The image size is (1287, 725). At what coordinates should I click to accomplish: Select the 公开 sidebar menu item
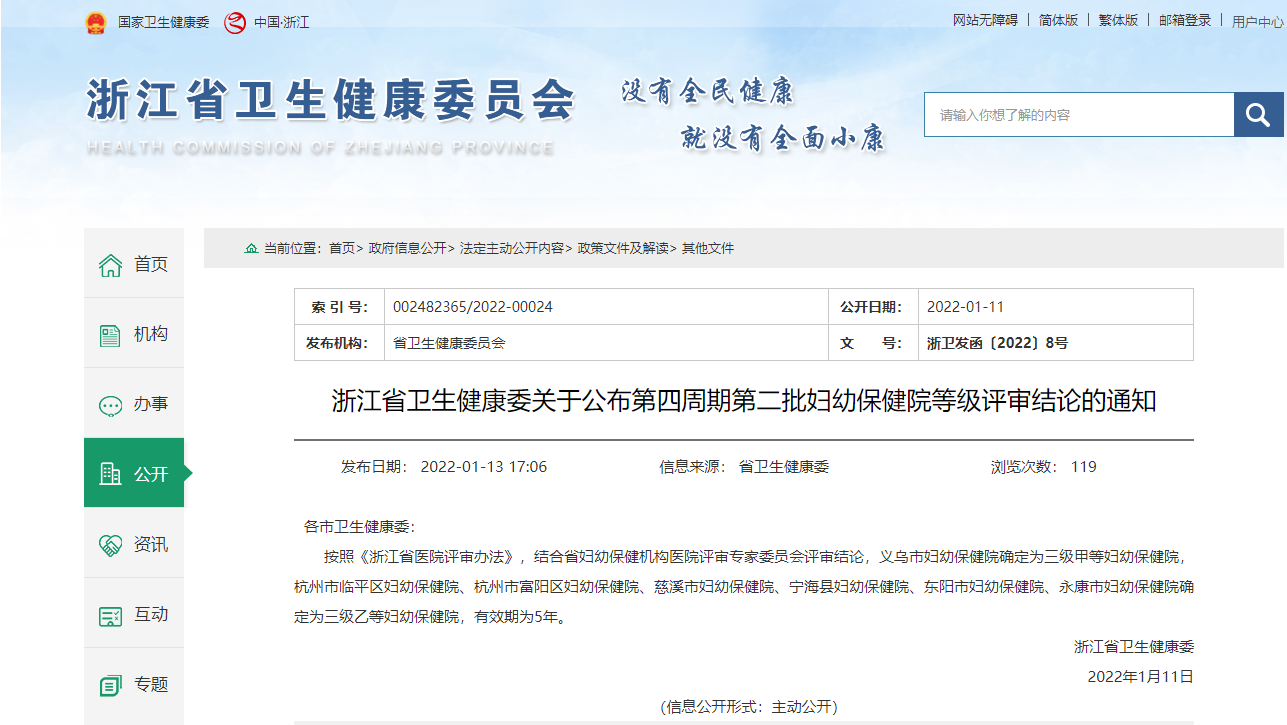[x=134, y=473]
